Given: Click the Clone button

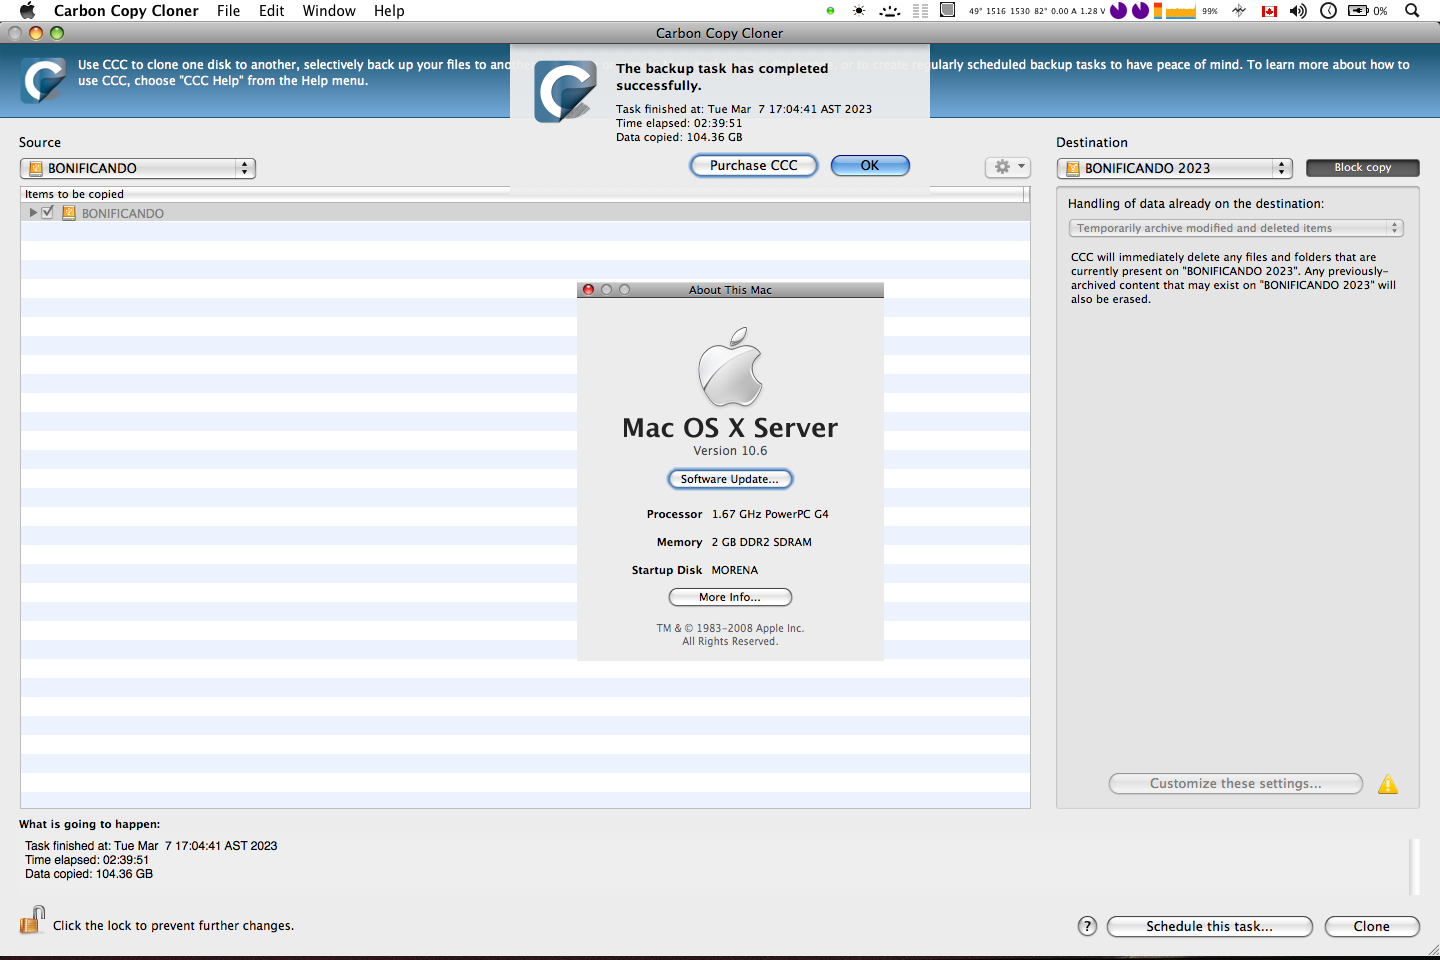Looking at the screenshot, I should coord(1371,926).
